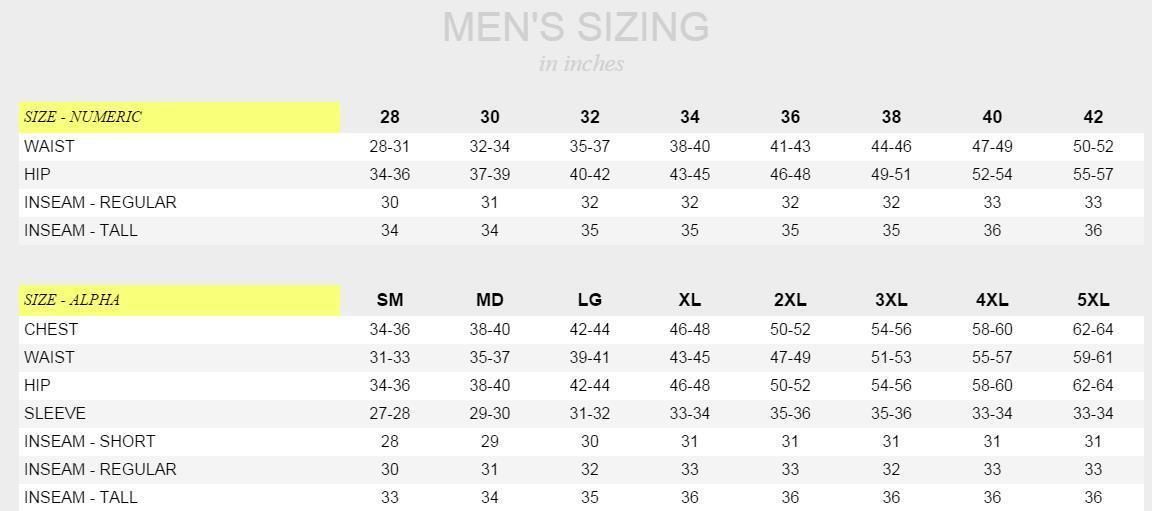1152x511 pixels.
Task: Click the 28-31 waist value for size 28
Action: pyautogui.click(x=389, y=147)
